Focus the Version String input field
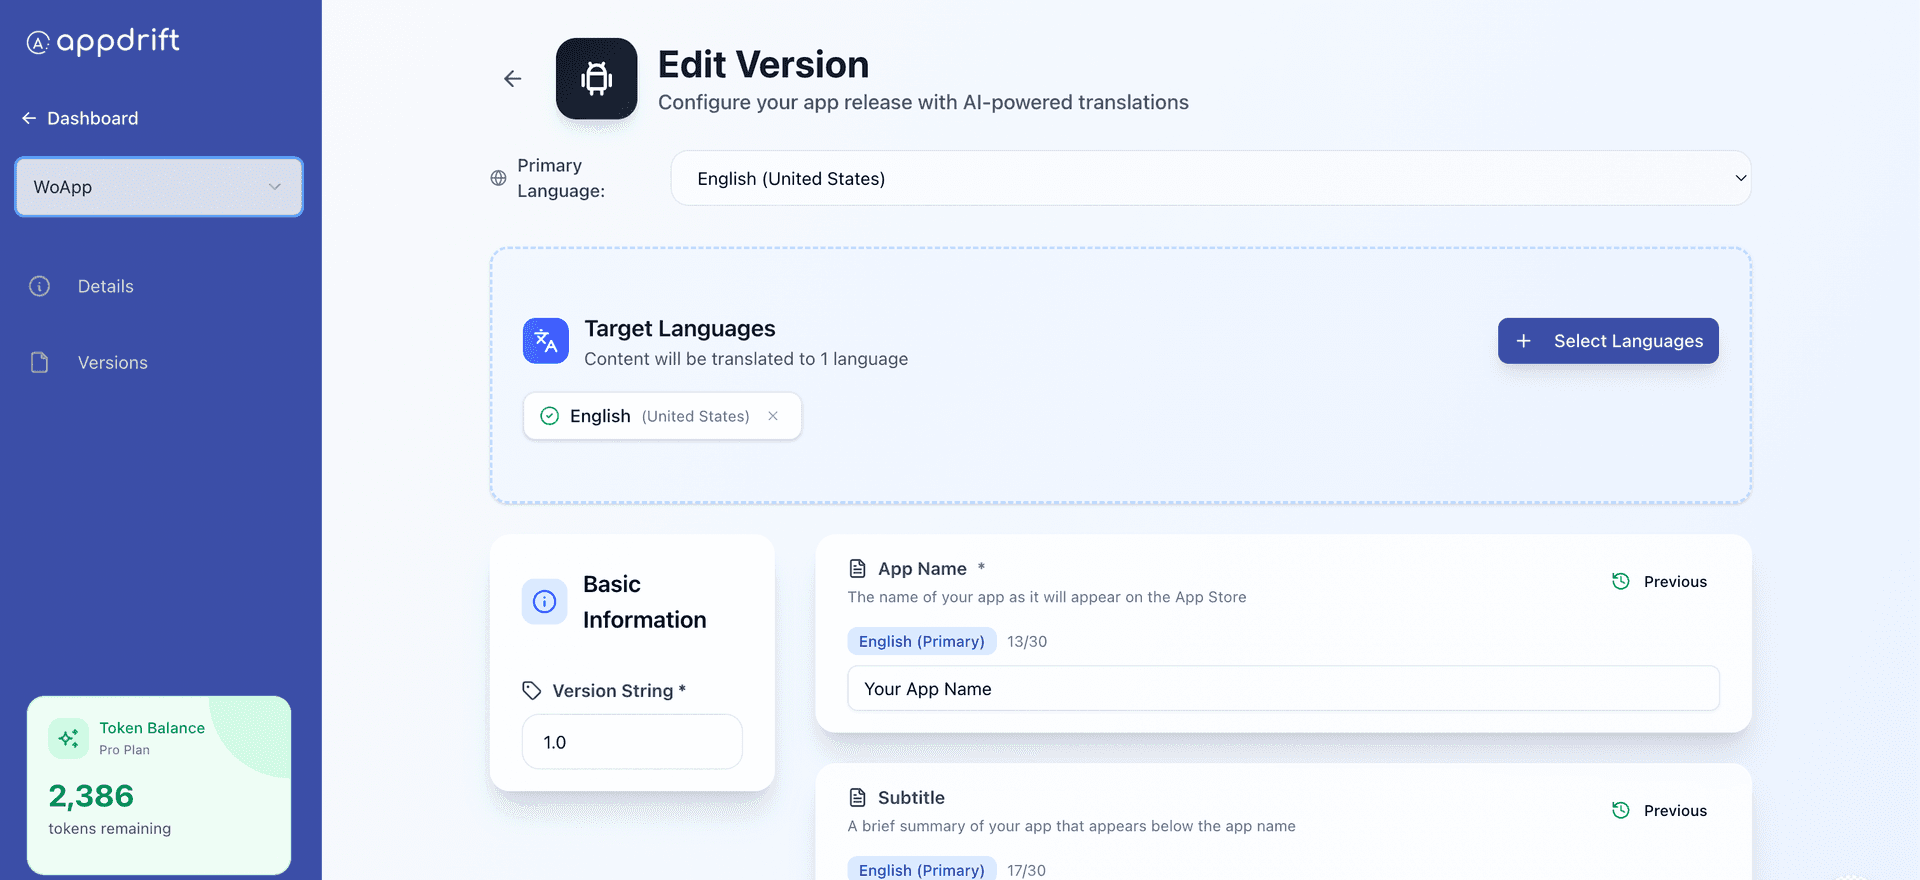1920x880 pixels. 632,742
